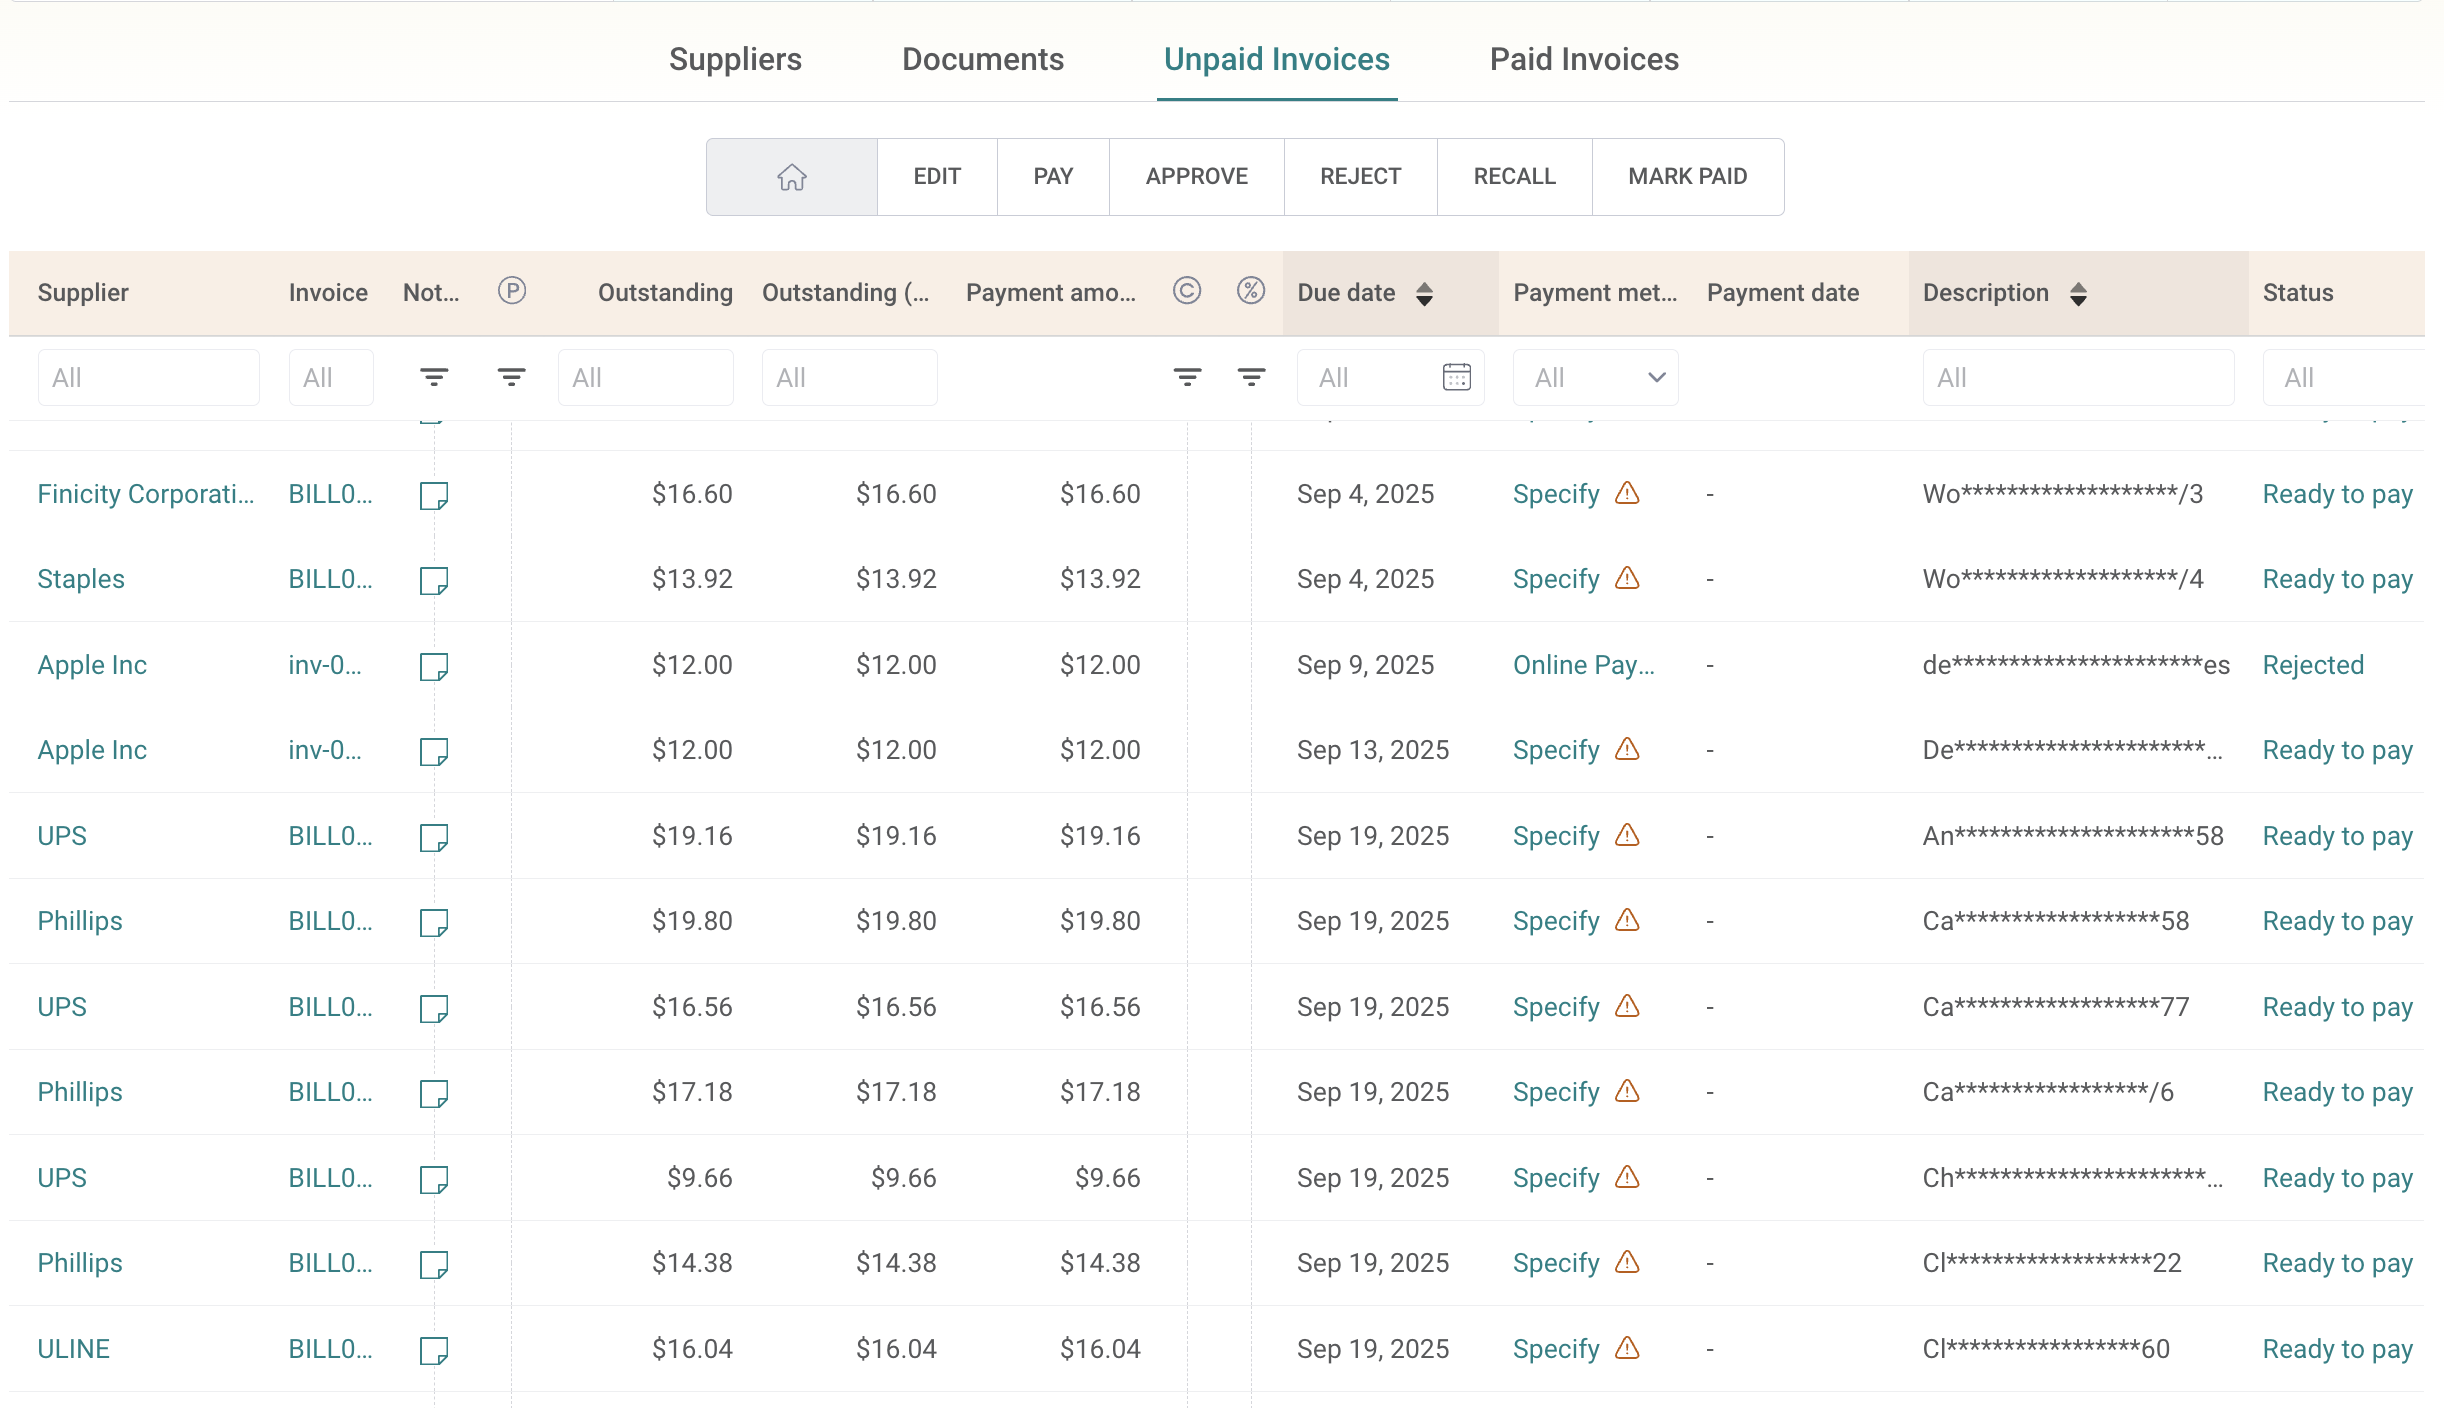Click the P circle column header icon
Viewport: 2444px width, 1408px height.
coord(512,291)
